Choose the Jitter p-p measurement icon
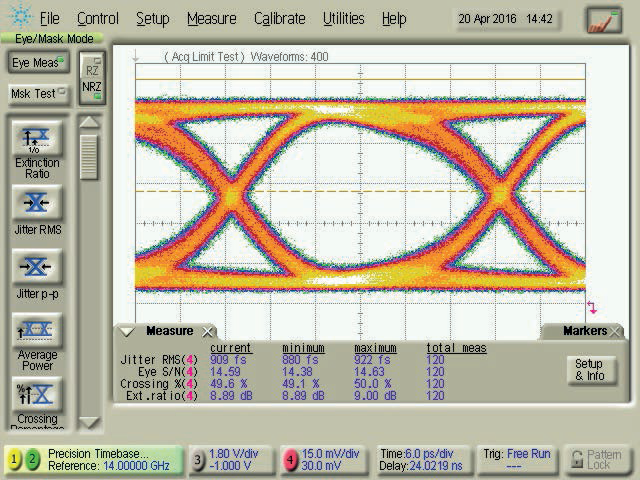Image resolution: width=640 pixels, height=480 pixels. pos(37,268)
